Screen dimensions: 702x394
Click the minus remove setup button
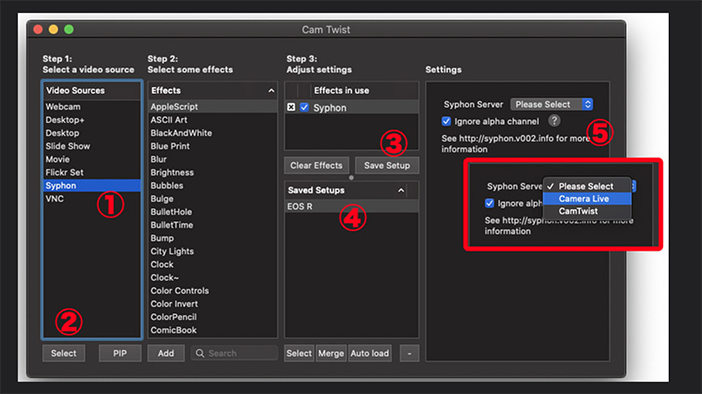tap(409, 353)
